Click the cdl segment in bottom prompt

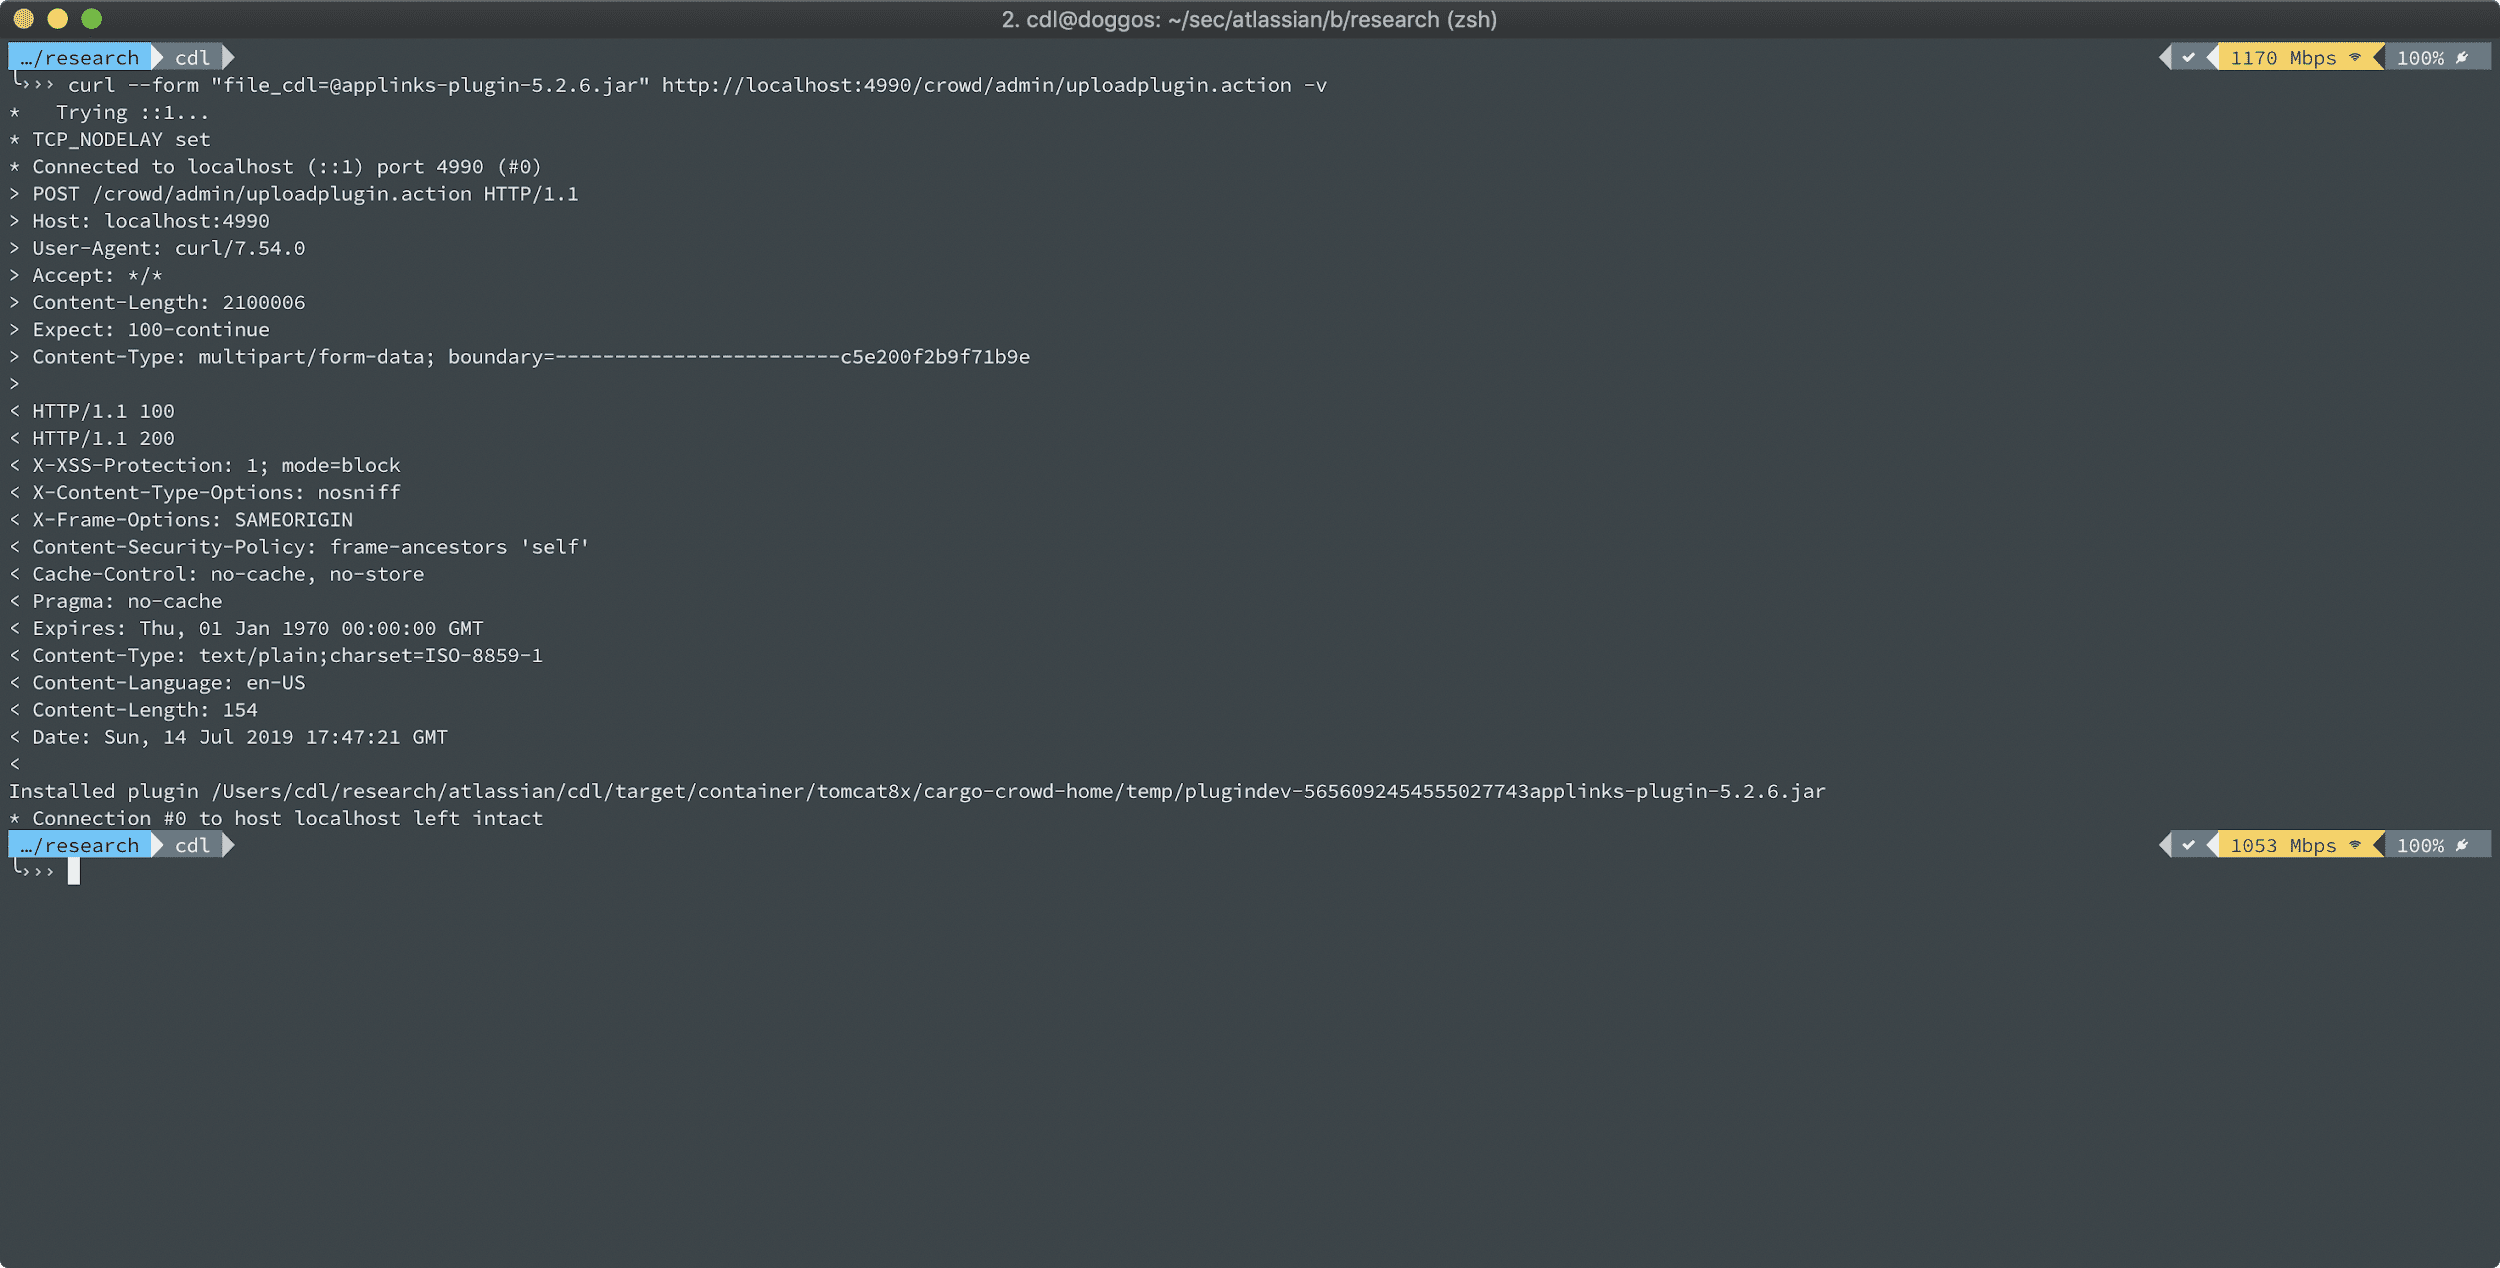tap(192, 846)
